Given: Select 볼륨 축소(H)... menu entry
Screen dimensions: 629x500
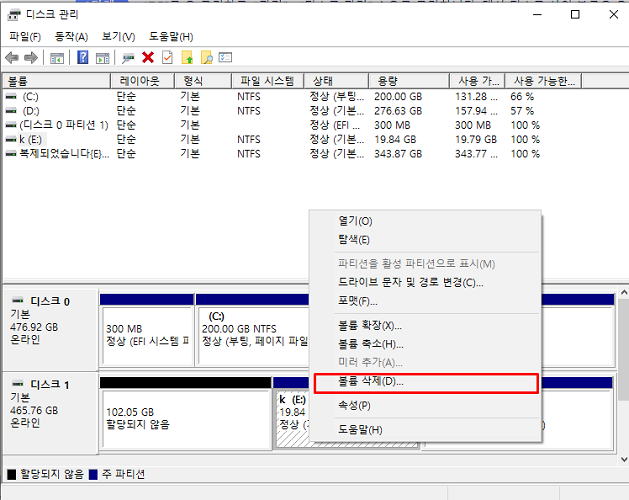Looking at the screenshot, I should pyautogui.click(x=426, y=344).
